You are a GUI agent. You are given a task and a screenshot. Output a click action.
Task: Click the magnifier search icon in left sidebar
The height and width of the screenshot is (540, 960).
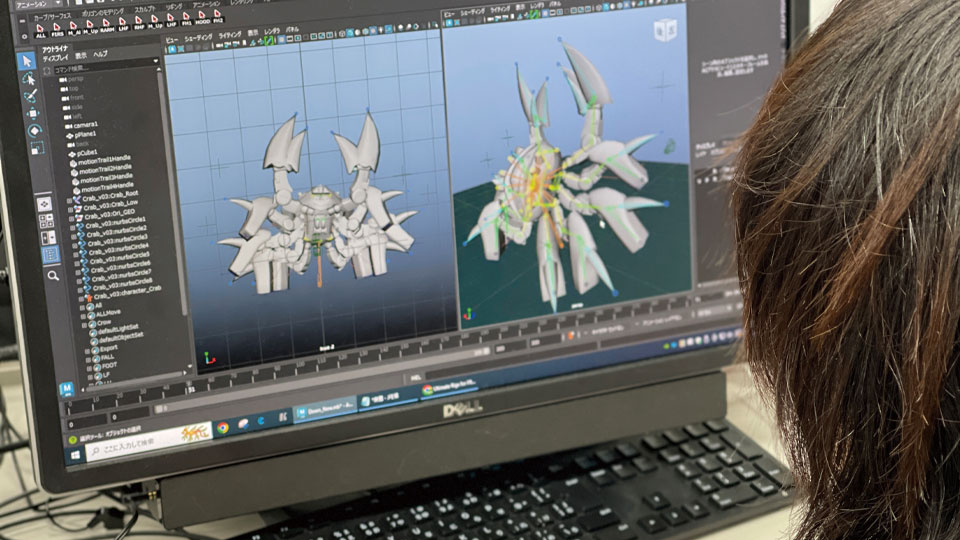point(52,276)
